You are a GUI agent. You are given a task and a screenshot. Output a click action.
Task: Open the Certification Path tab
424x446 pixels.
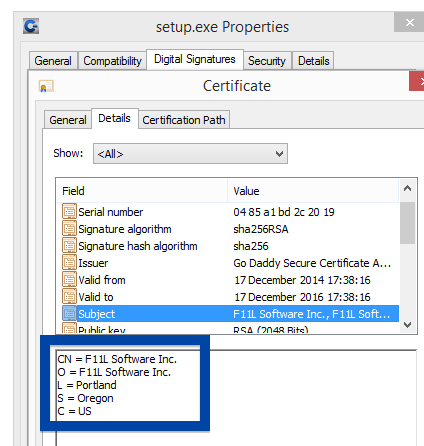[184, 120]
